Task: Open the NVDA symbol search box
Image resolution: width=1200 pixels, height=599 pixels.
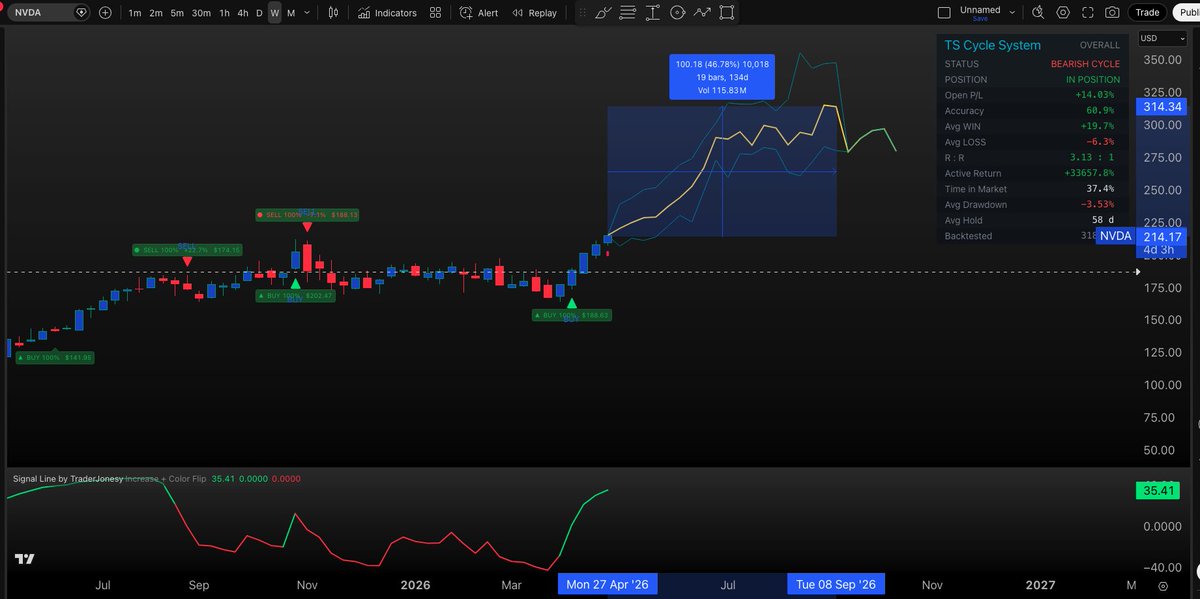Action: tap(50, 13)
